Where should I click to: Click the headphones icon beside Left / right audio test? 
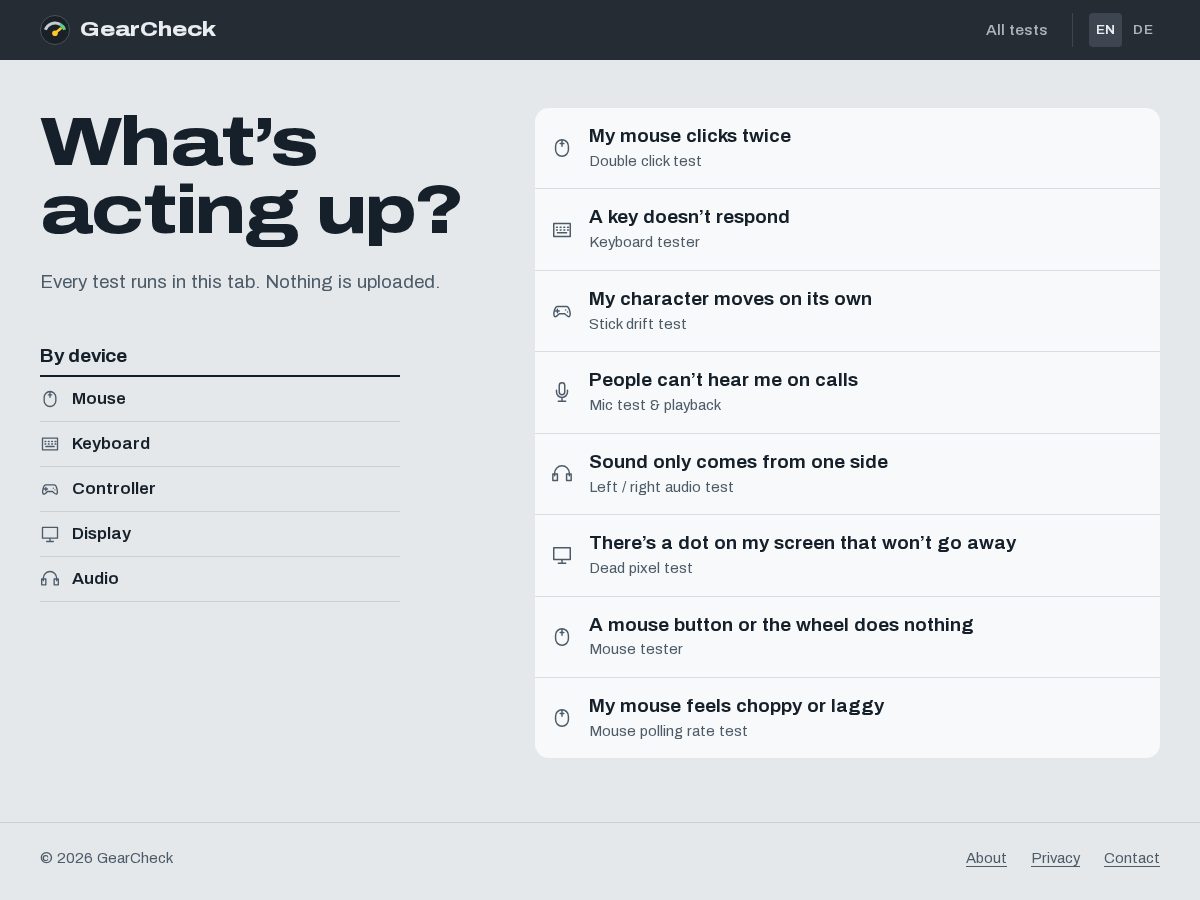coord(562,474)
